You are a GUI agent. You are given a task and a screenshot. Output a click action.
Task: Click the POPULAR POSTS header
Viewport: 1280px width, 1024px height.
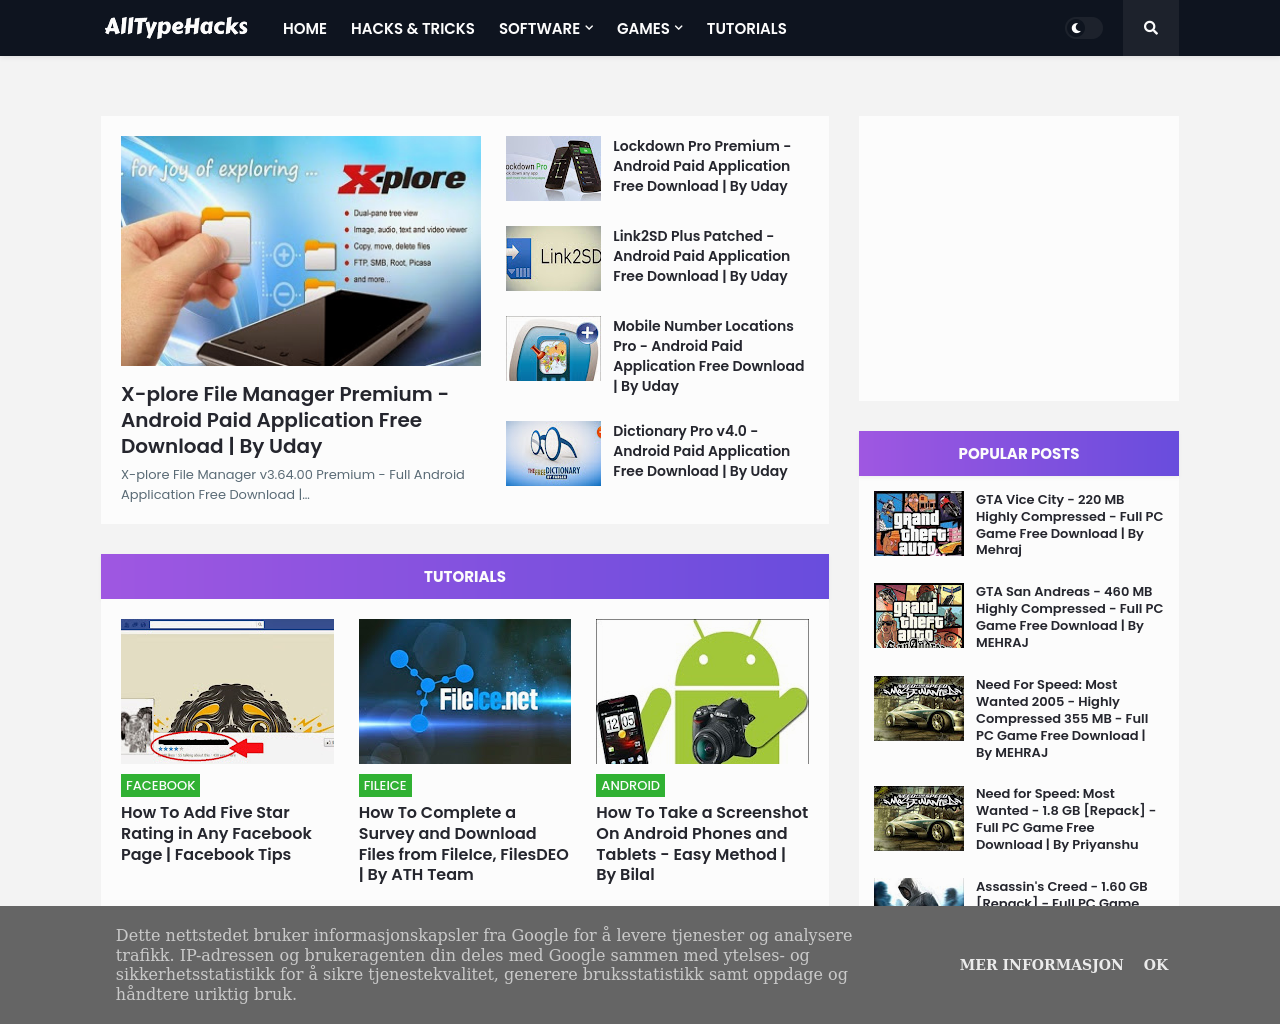pos(1019,453)
